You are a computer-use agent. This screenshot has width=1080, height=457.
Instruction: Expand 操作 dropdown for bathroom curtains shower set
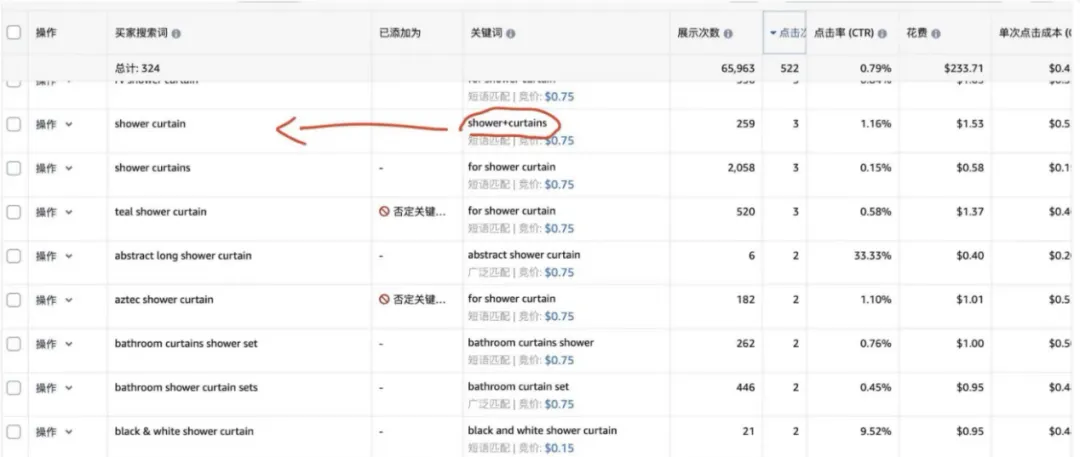click(54, 344)
